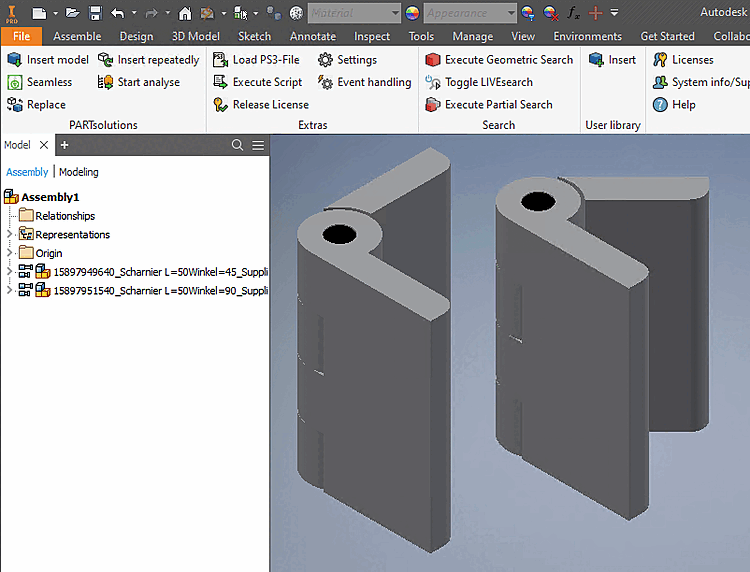Click the Save icon in quick access toolbar

click(95, 13)
